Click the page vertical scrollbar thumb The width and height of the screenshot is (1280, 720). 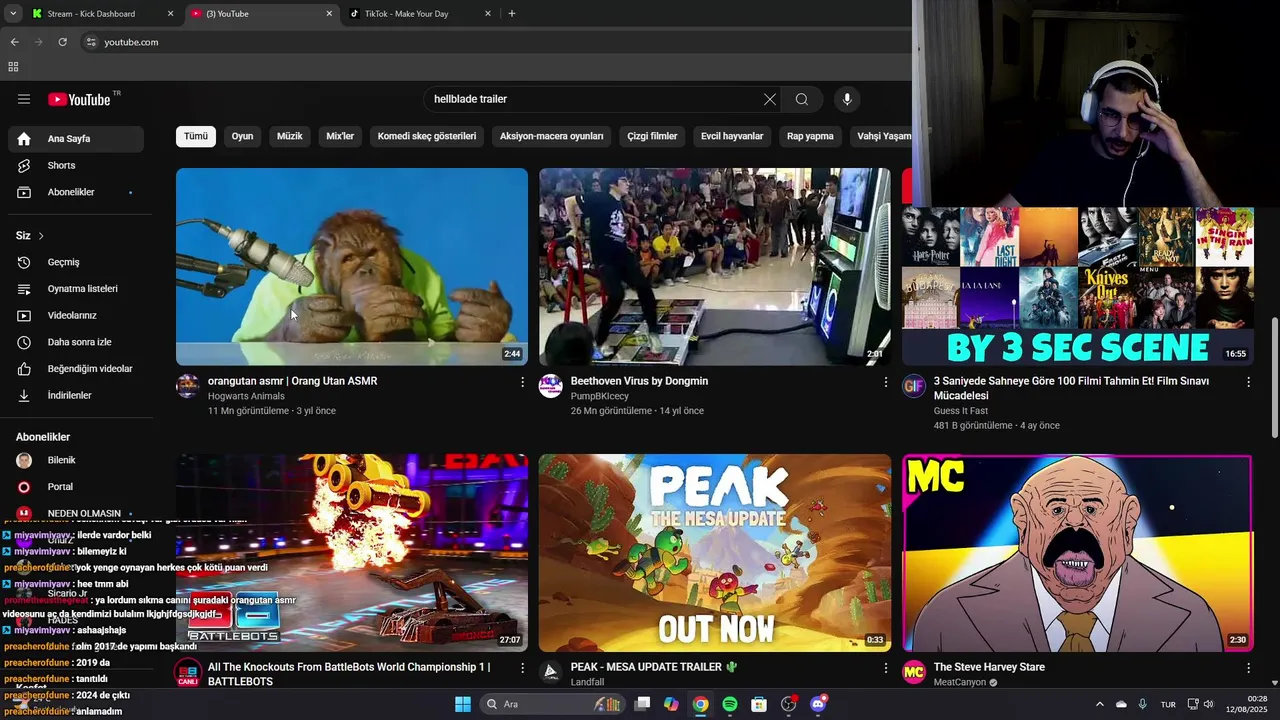pos(1274,378)
